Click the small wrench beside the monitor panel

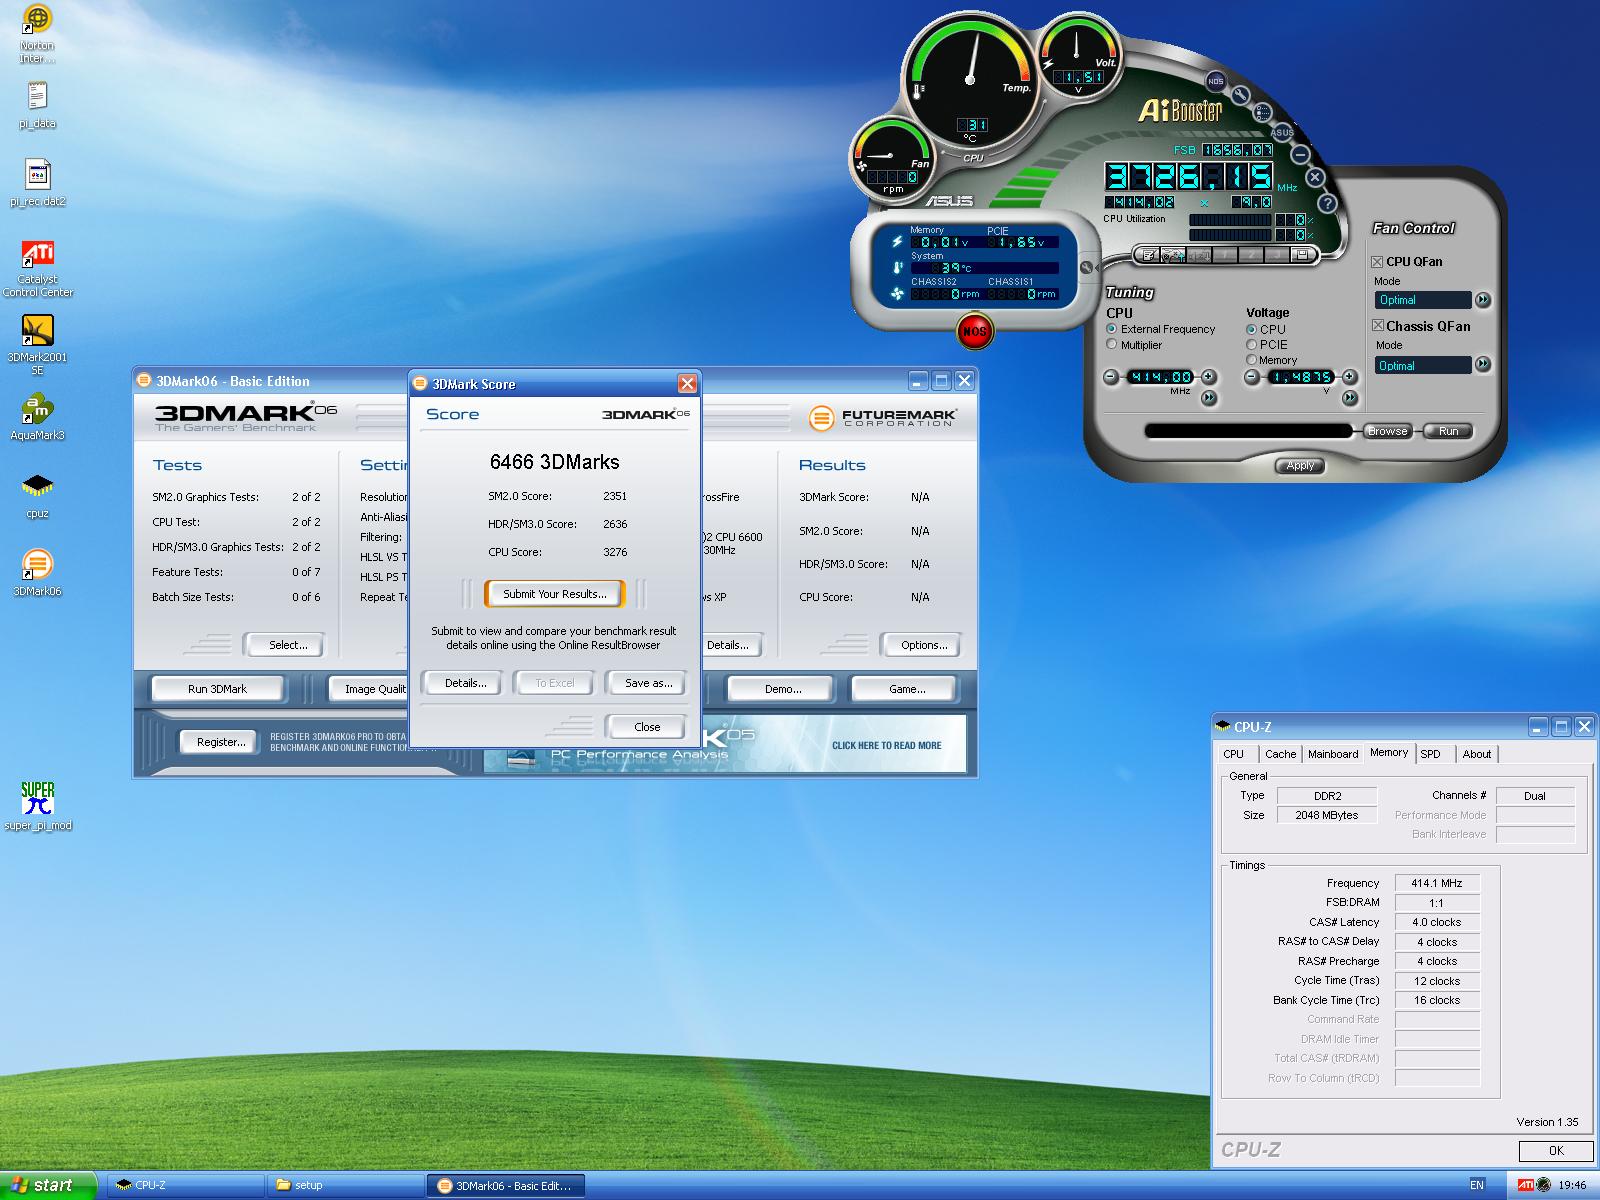pos(1087,267)
